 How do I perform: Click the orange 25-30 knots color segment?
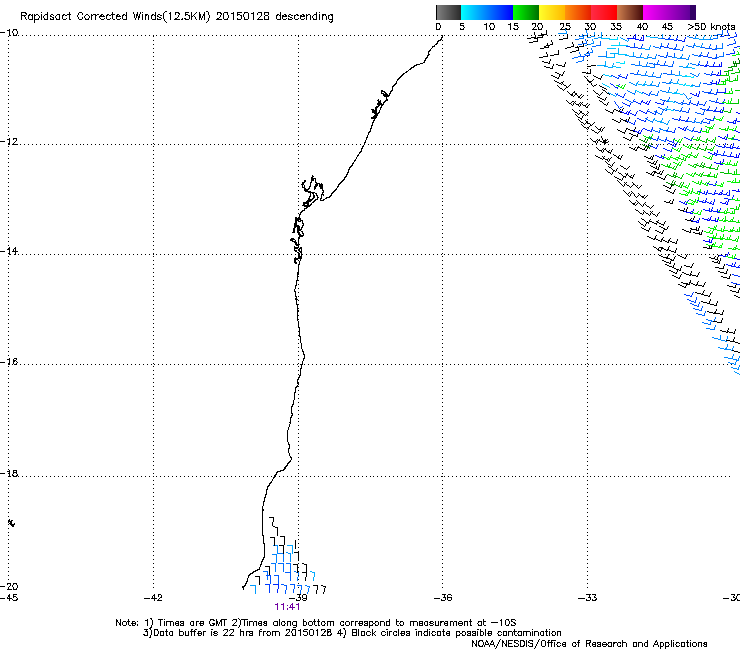point(578,12)
